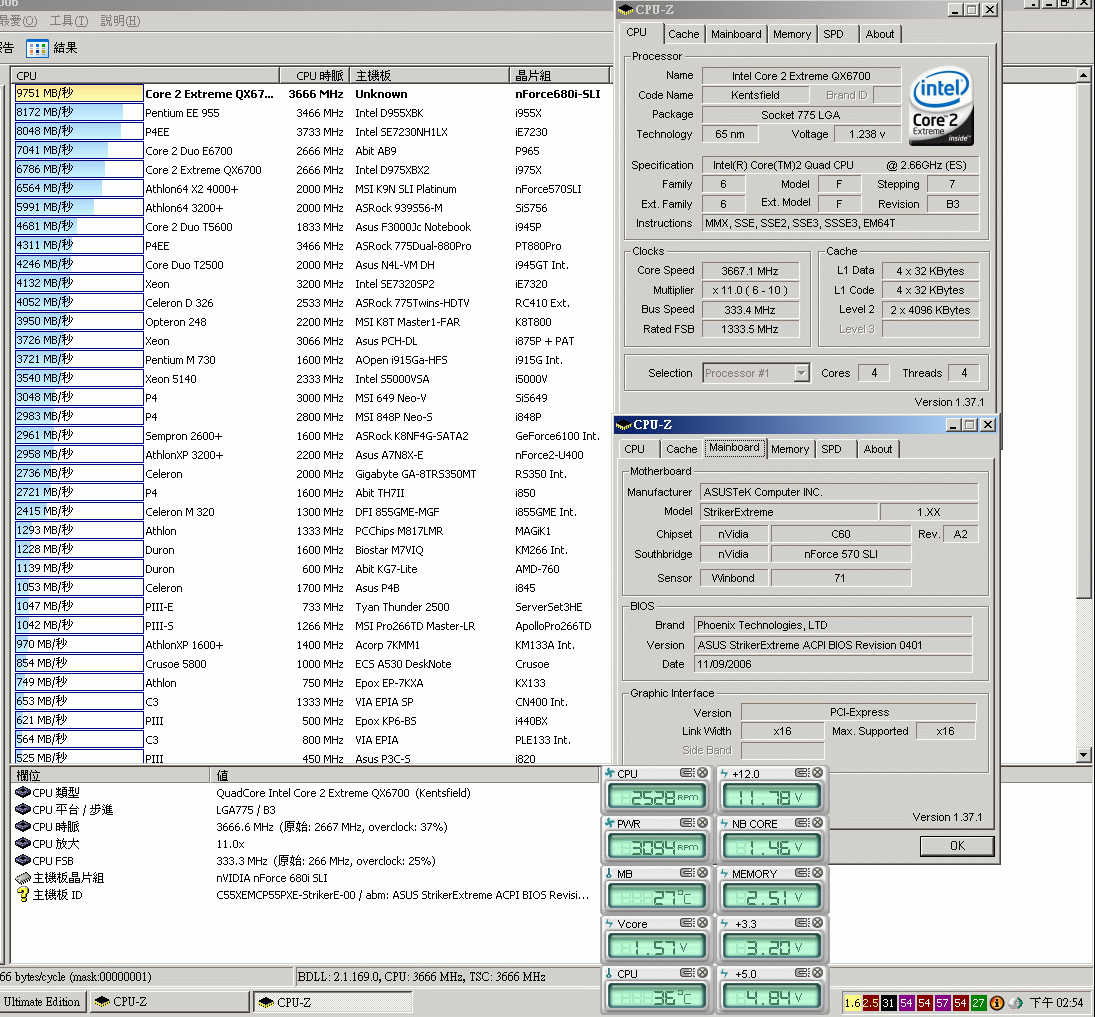1095x1017 pixels.
Task: Open Mainboard tab in Processor CPU-Z window
Action: click(x=736, y=34)
